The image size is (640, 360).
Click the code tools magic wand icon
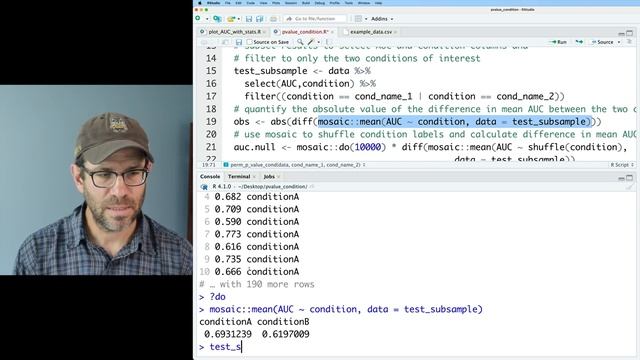click(x=311, y=42)
